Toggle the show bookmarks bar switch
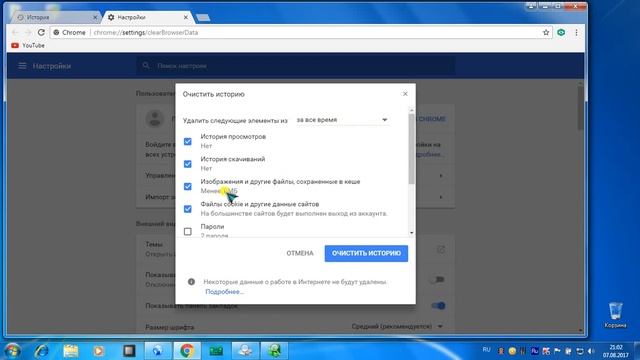Image resolution: width=640 pixels, height=360 pixels. (x=438, y=306)
